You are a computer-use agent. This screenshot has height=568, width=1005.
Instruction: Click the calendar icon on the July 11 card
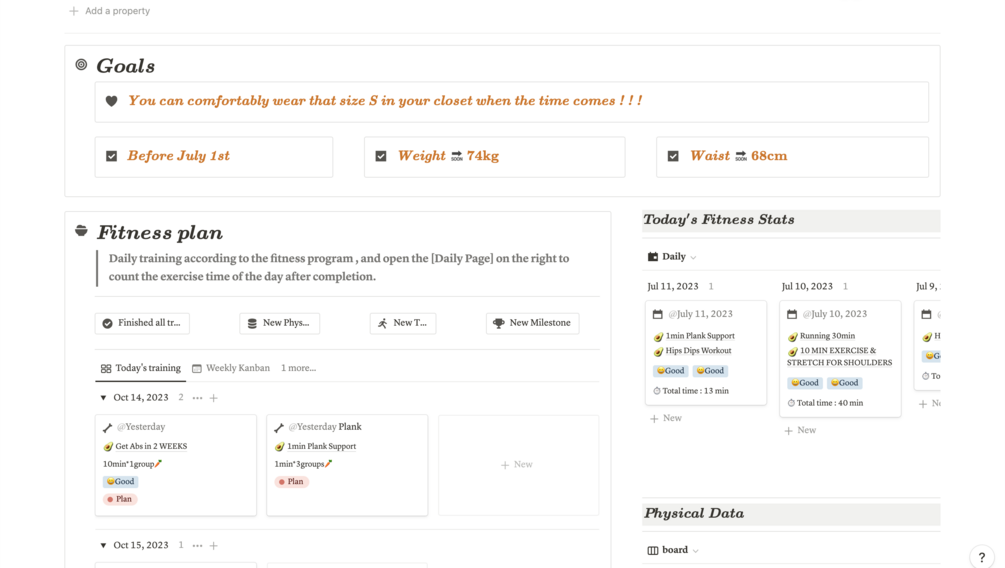point(658,314)
